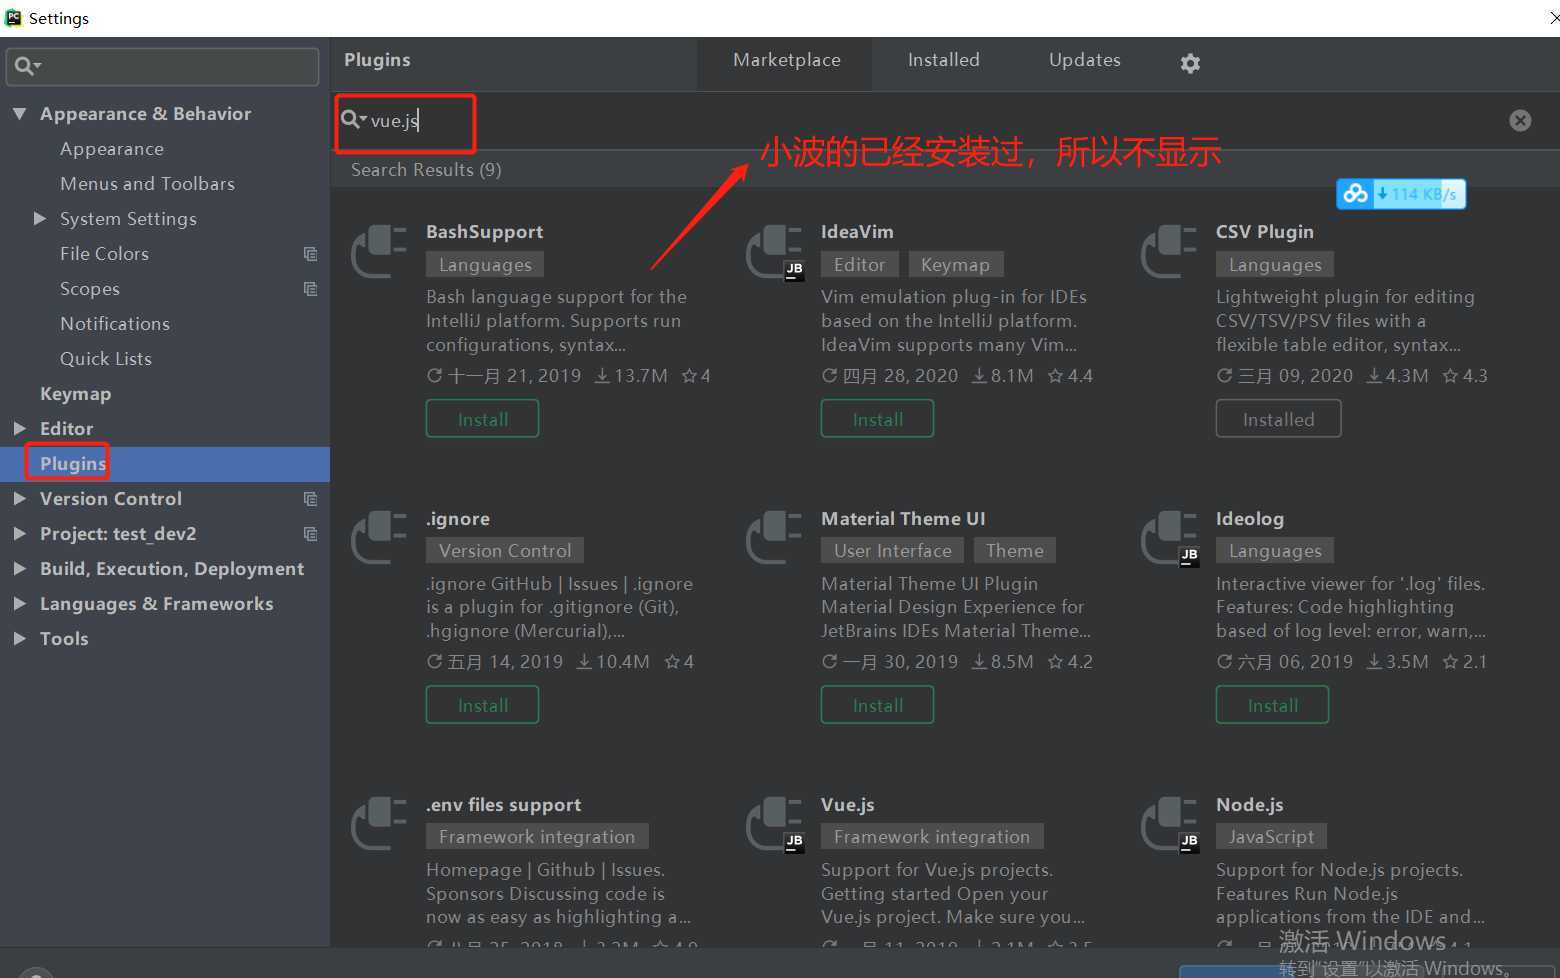This screenshot has height=978, width=1560.
Task: Expand Build, Execution, Deployment section
Action: point(19,568)
